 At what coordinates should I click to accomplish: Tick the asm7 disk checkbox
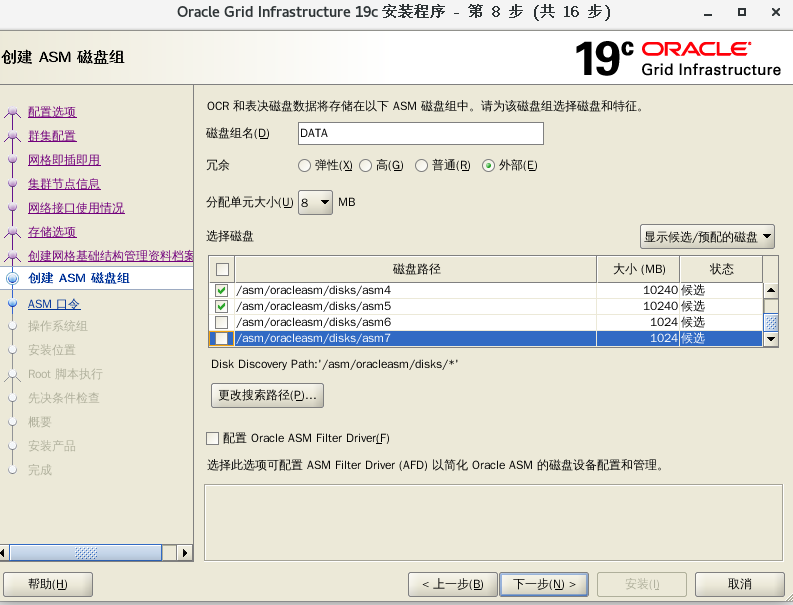(x=221, y=338)
